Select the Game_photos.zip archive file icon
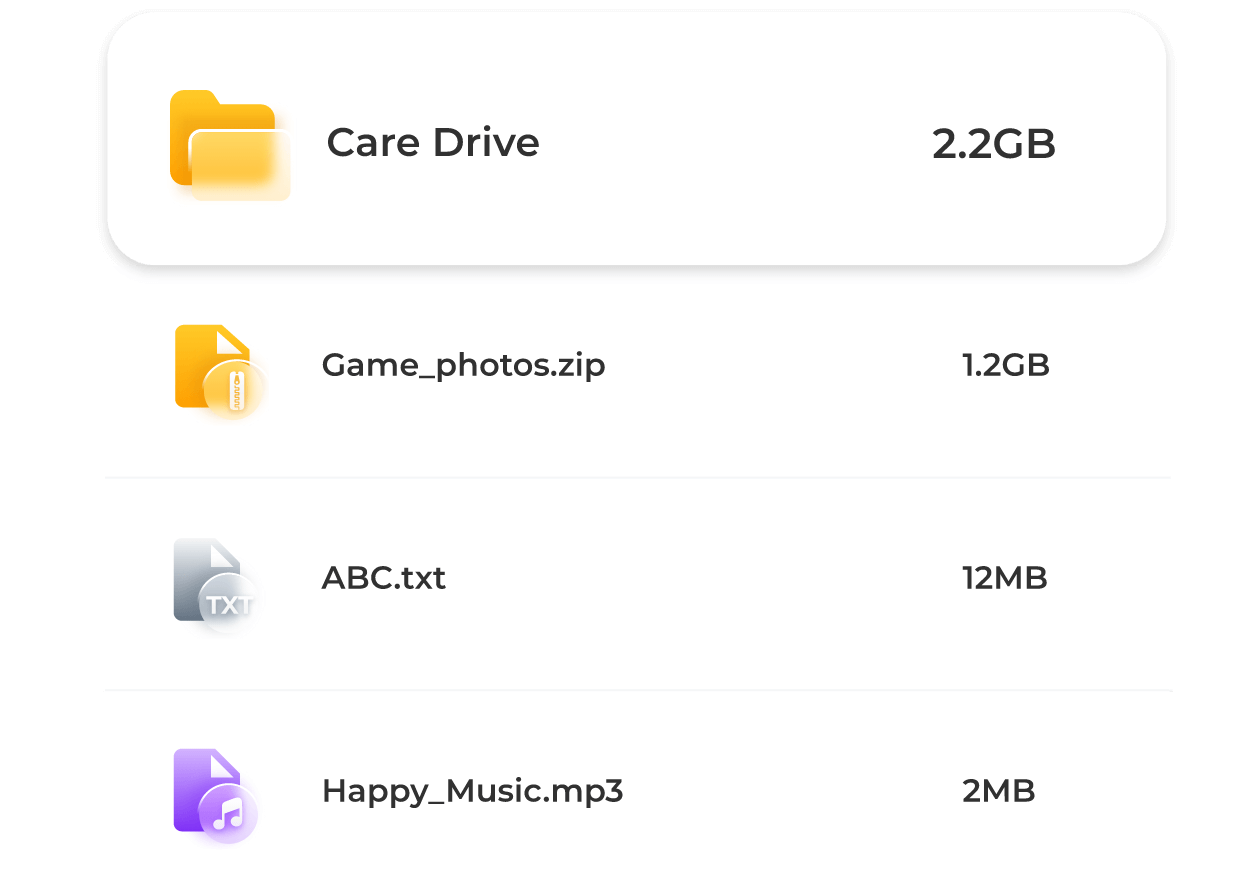The width and height of the screenshot is (1239, 884). [218, 369]
